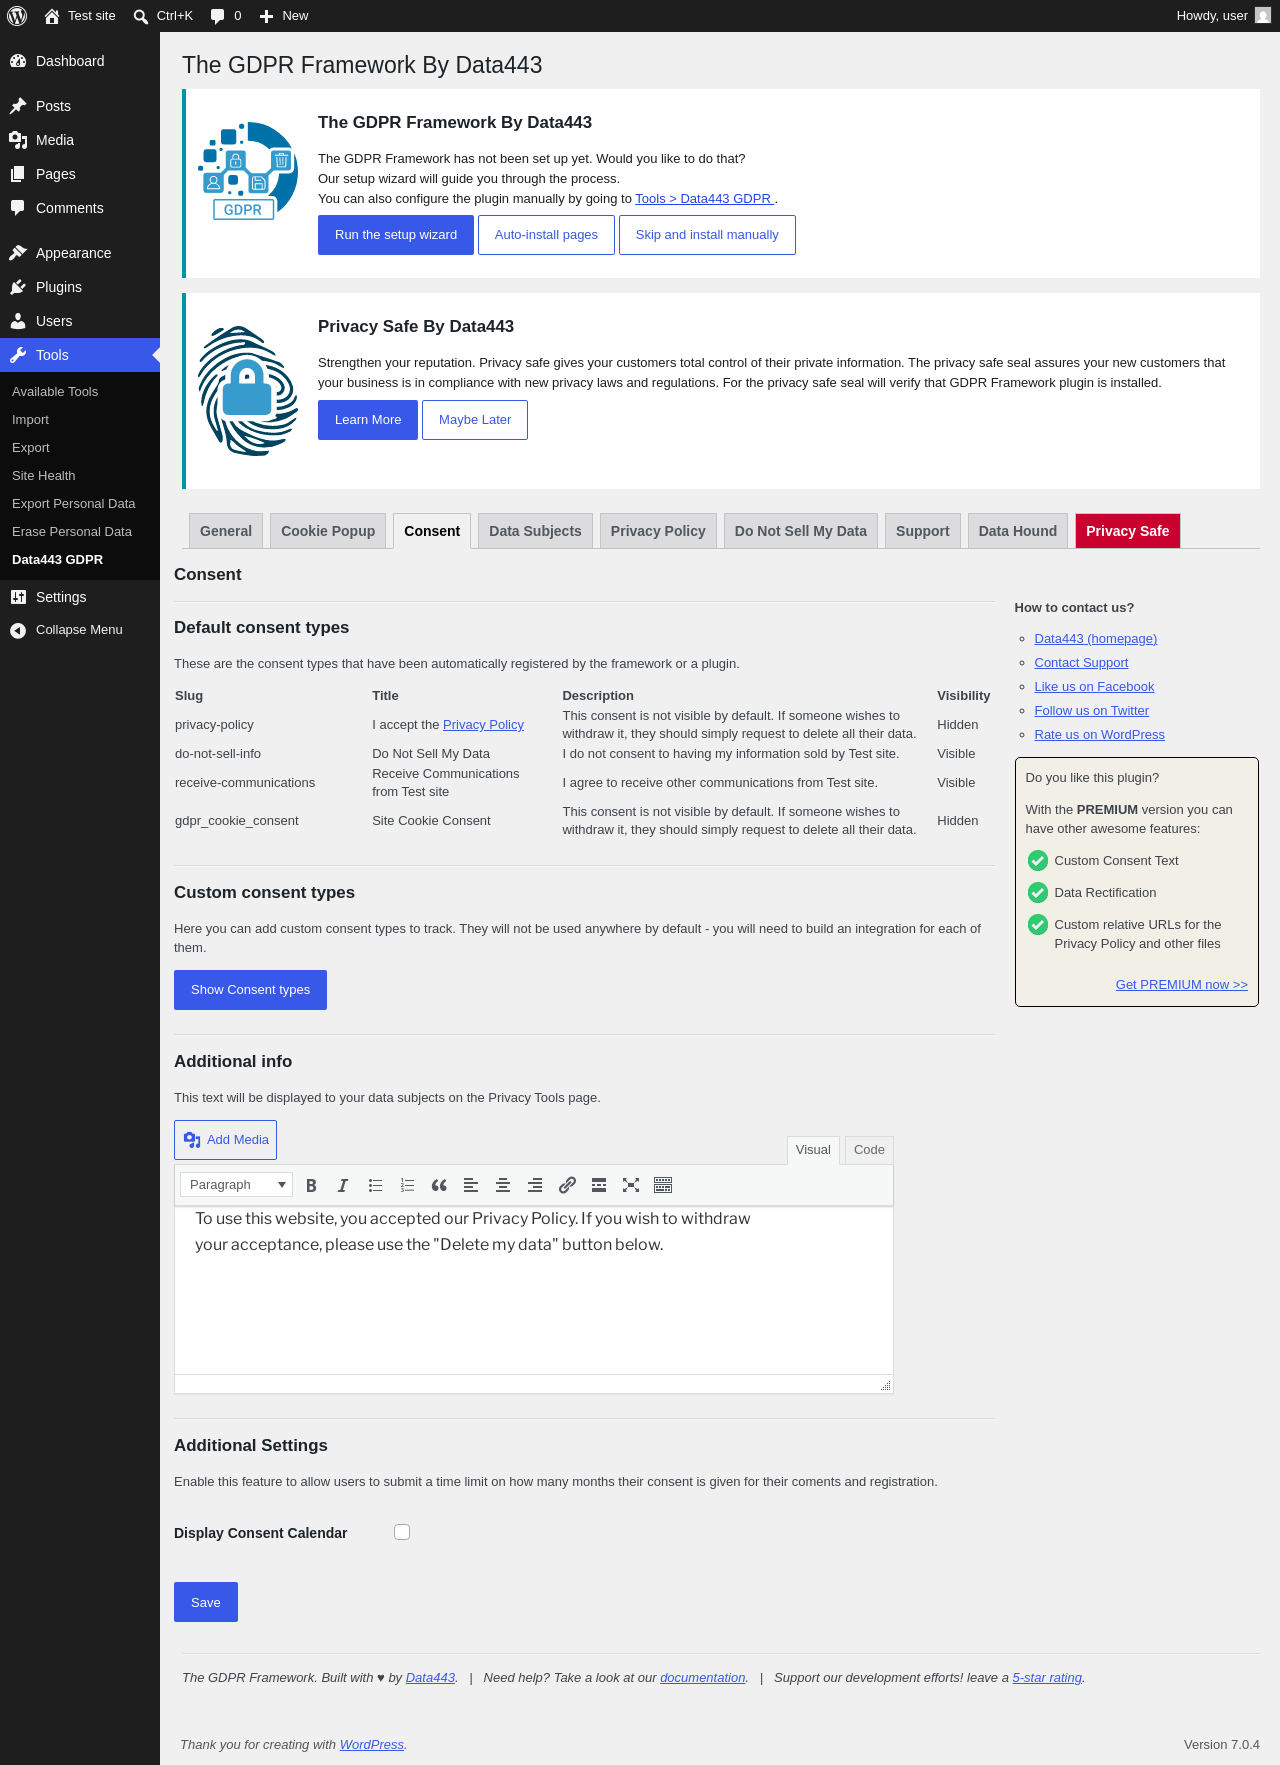Screen dimensions: 1280x1765
Task: Open the Ctrl+K search icon
Action: 141,16
